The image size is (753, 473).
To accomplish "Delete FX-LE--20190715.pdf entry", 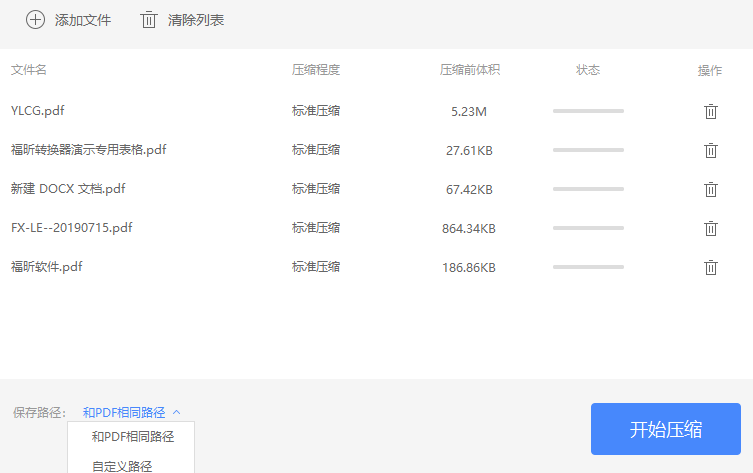I will 711,228.
